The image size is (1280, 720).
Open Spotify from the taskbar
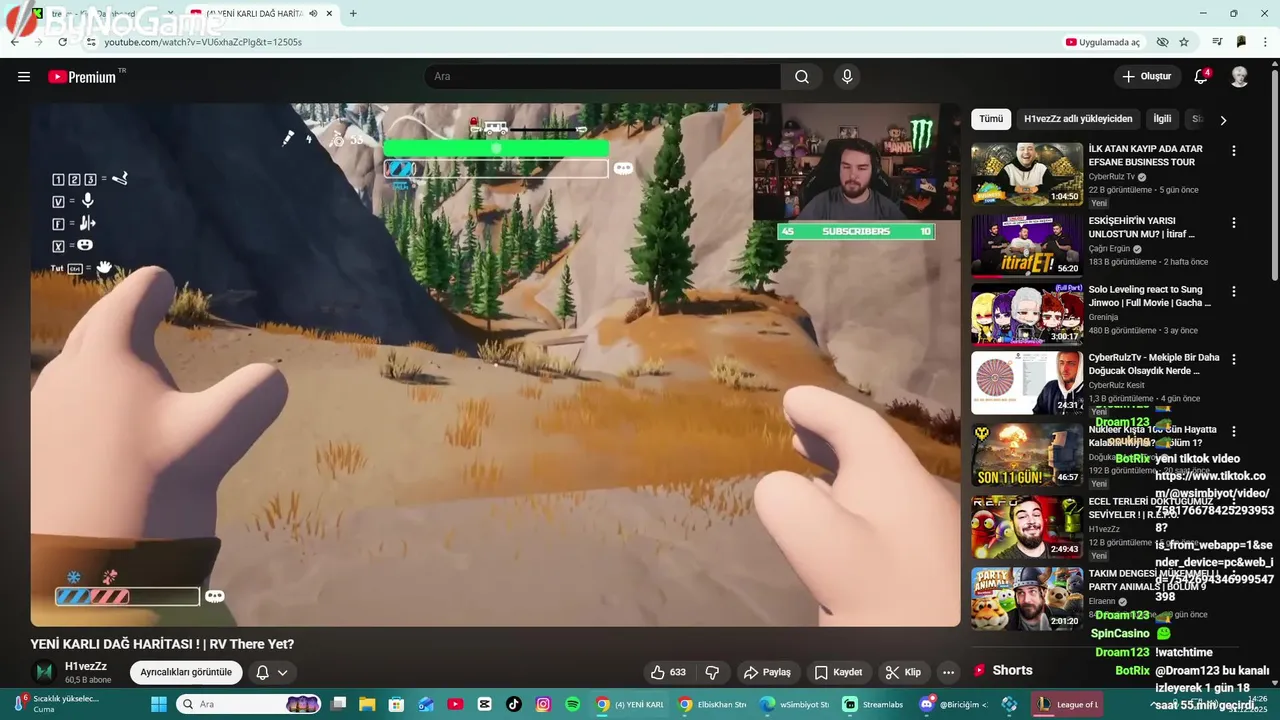(x=572, y=704)
